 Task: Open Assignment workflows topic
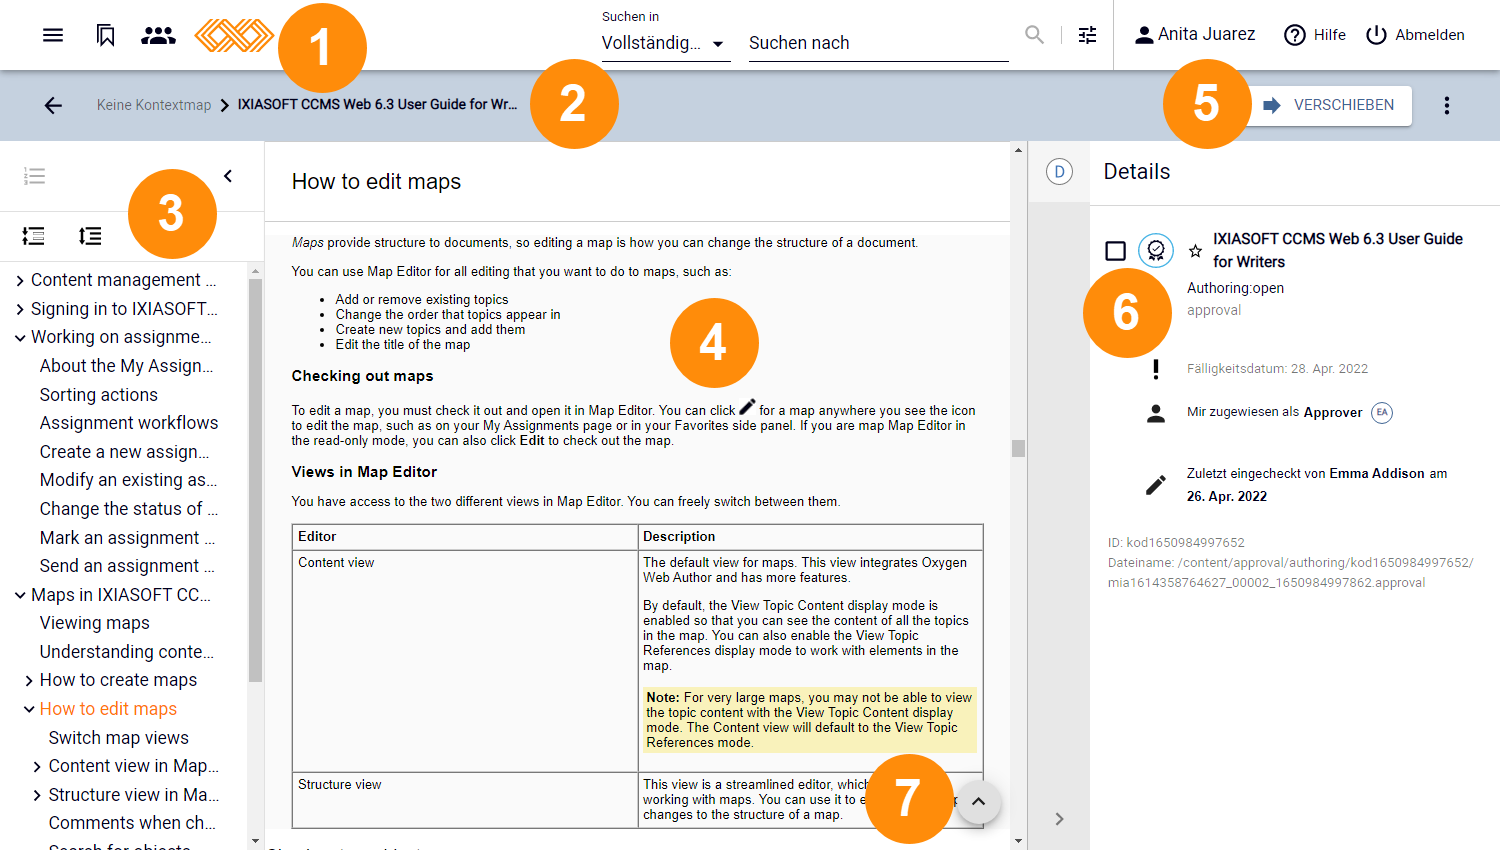click(129, 423)
